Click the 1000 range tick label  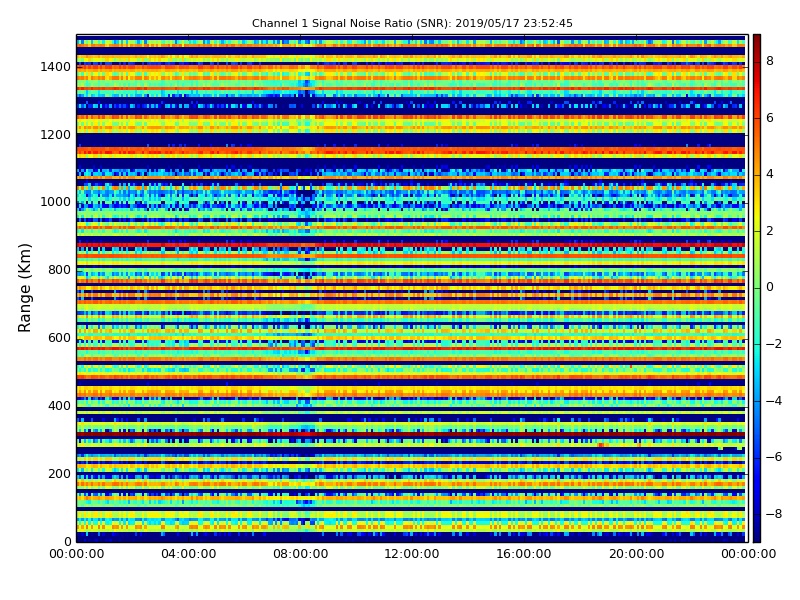[56, 202]
